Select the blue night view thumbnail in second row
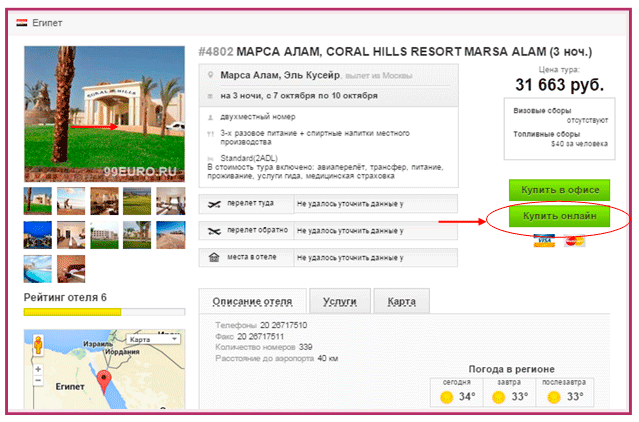The image size is (639, 422). pyautogui.click(x=38, y=235)
